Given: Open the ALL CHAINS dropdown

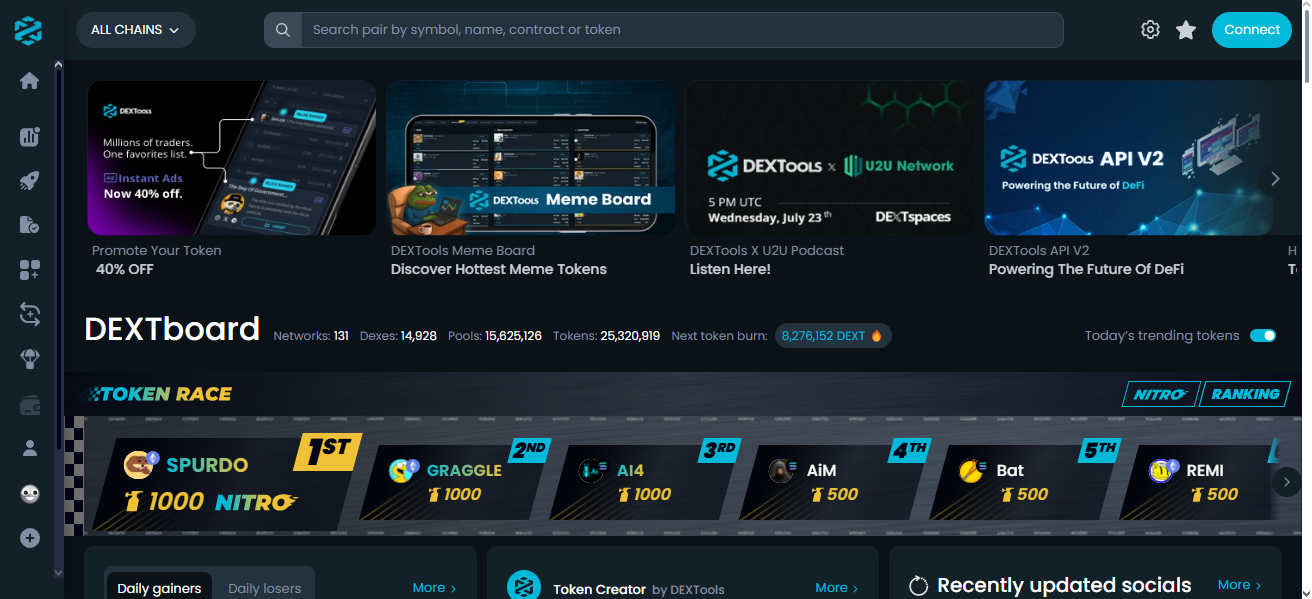Looking at the screenshot, I should pyautogui.click(x=136, y=30).
